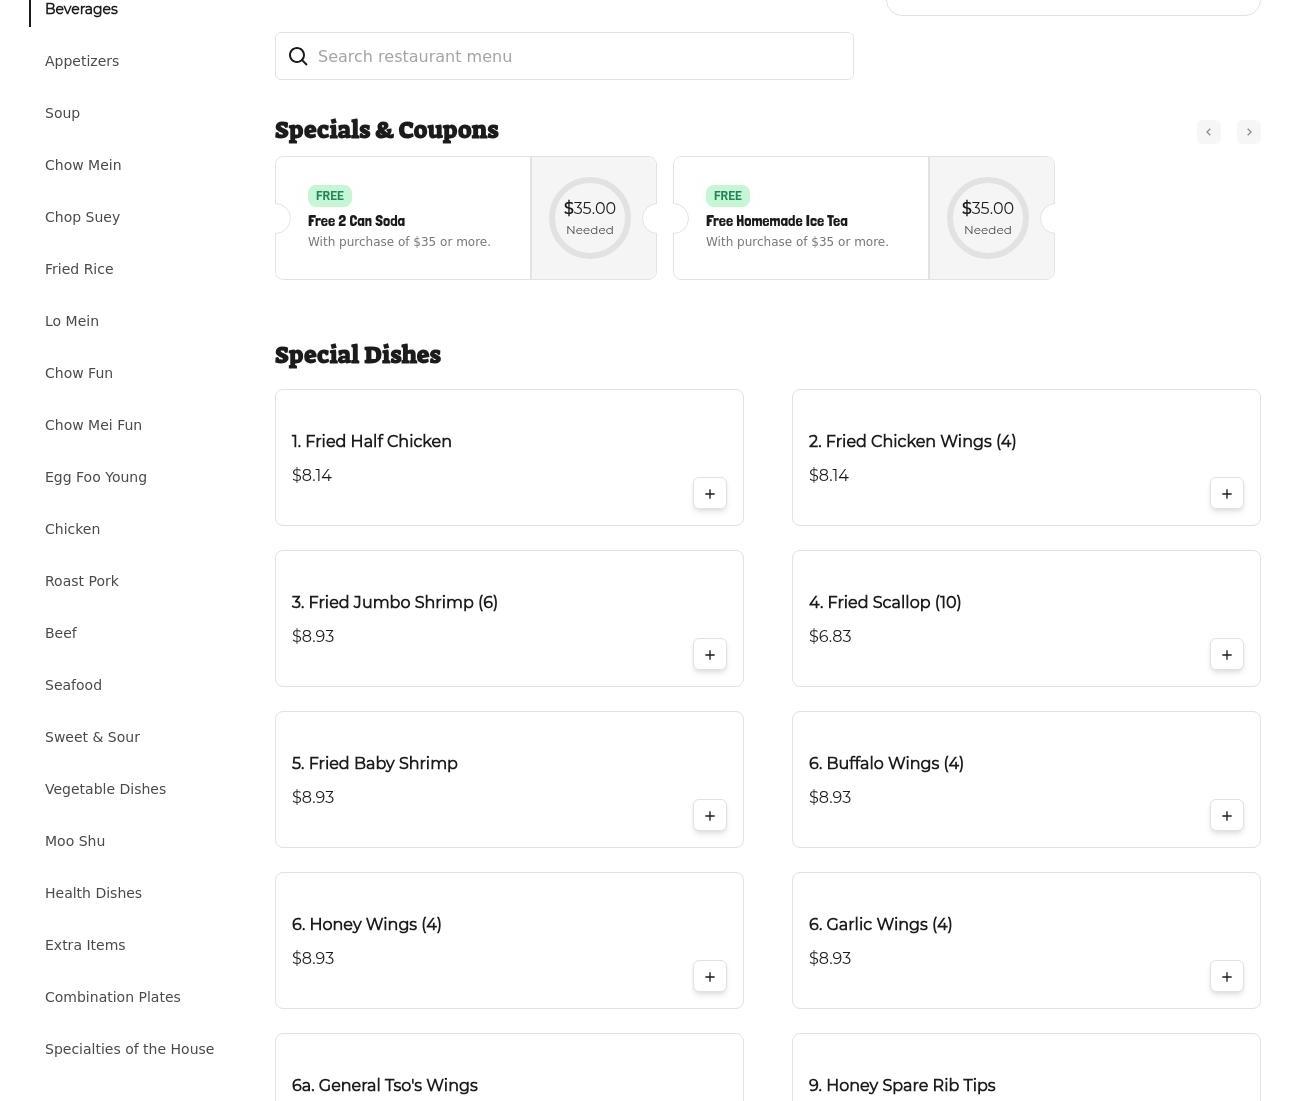Click the $8.14 price under Fried Half Chicken

(312, 475)
